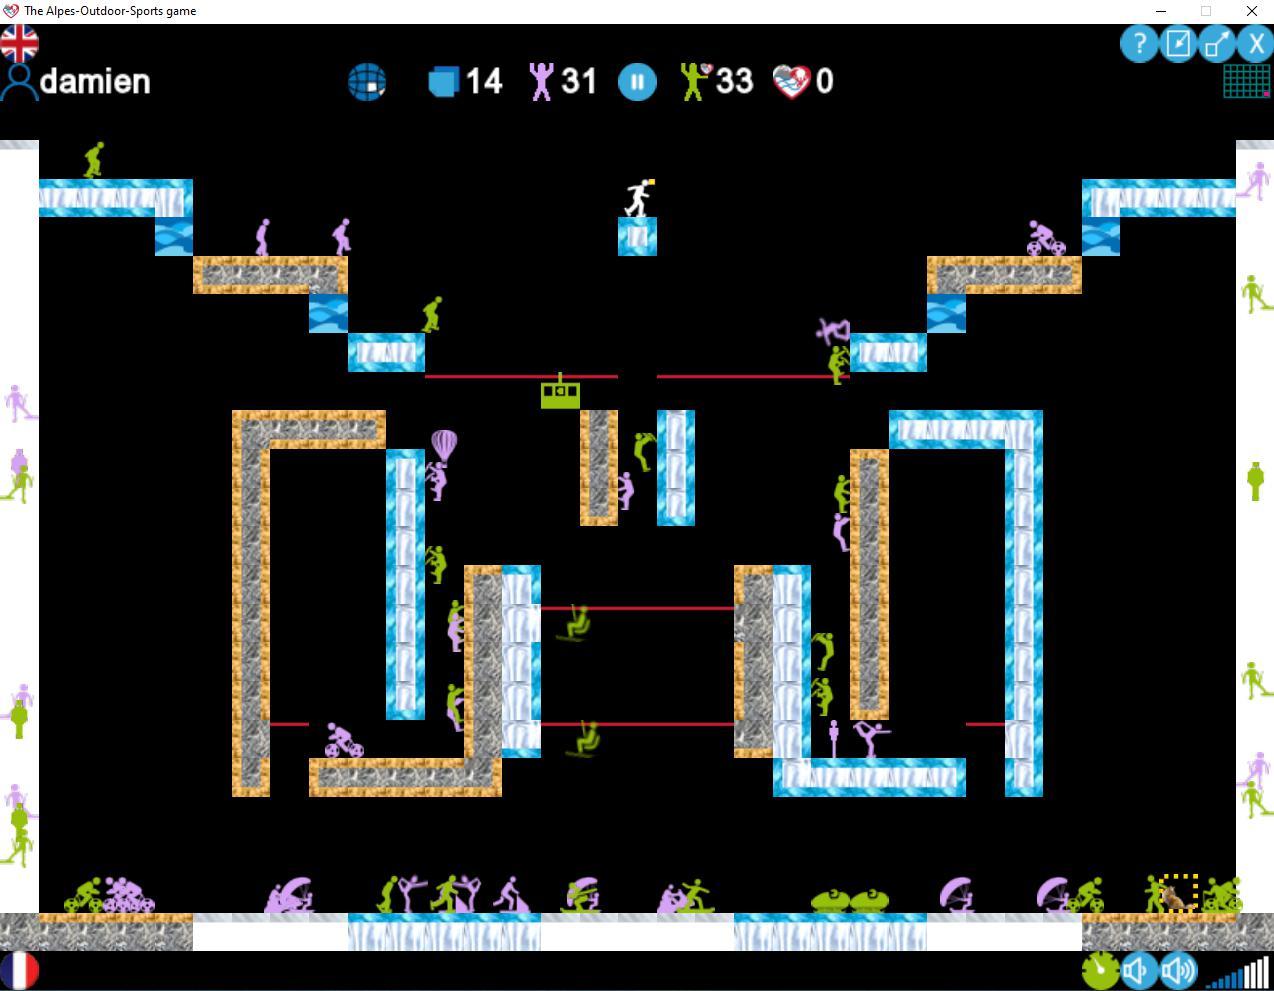Enlarge the game window with outward arrow
Screen dimensions: 1274x991
point(1216,44)
